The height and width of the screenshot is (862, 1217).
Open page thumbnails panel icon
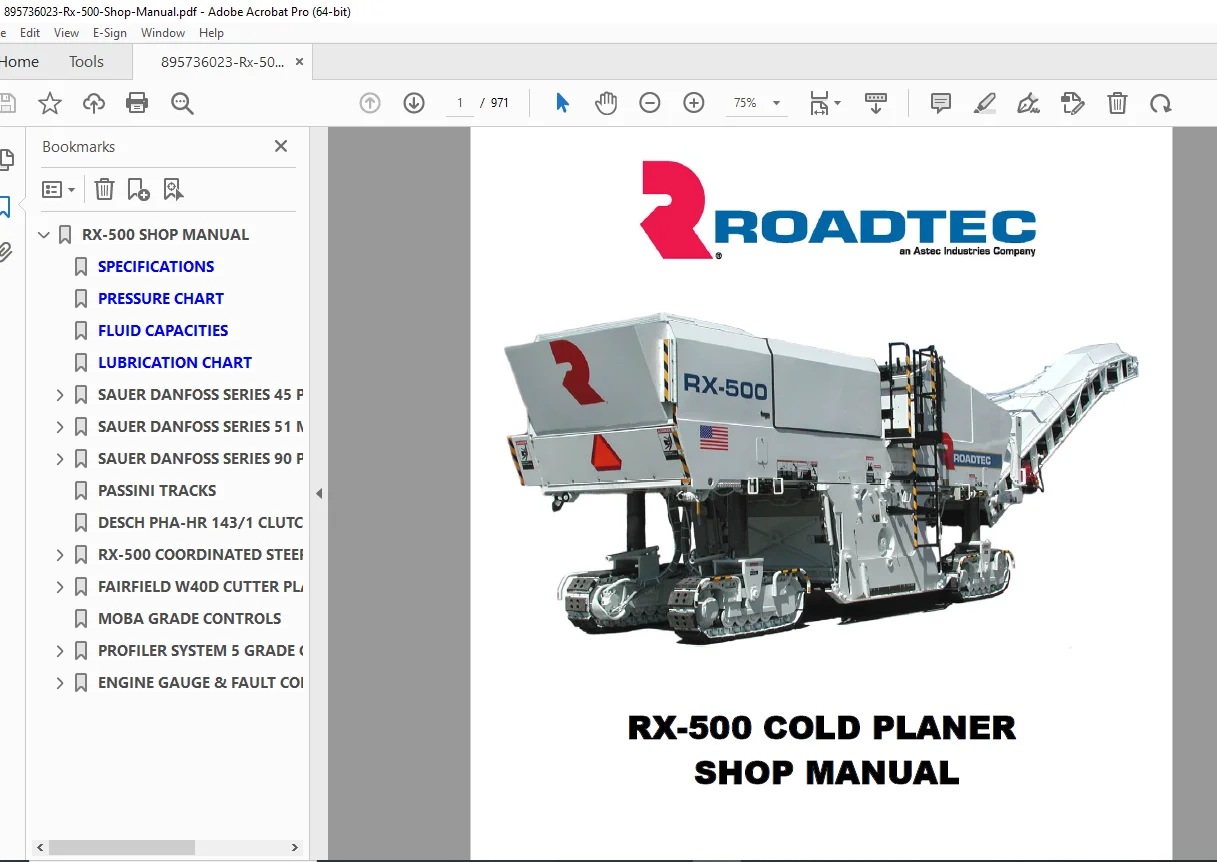(x=6, y=160)
